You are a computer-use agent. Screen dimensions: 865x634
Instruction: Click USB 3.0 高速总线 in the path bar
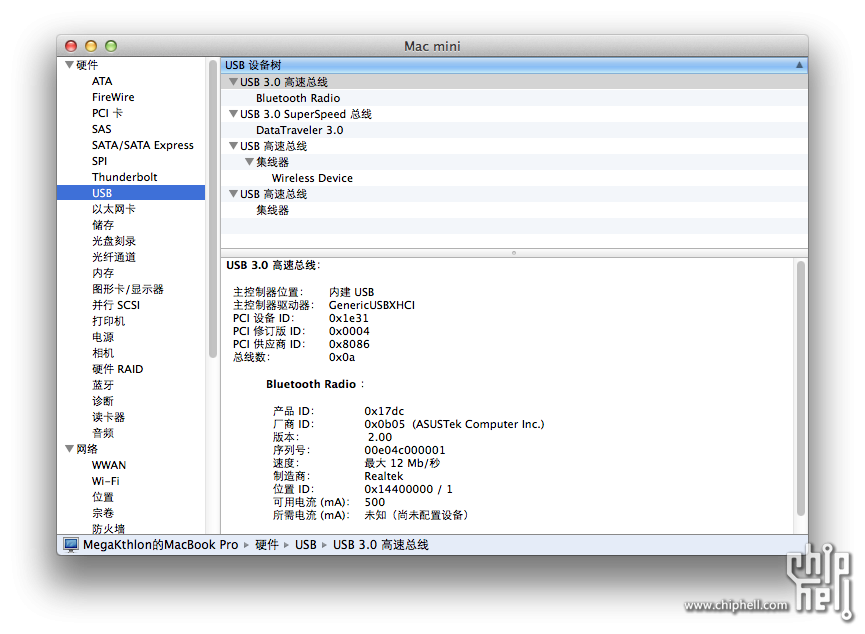point(381,545)
